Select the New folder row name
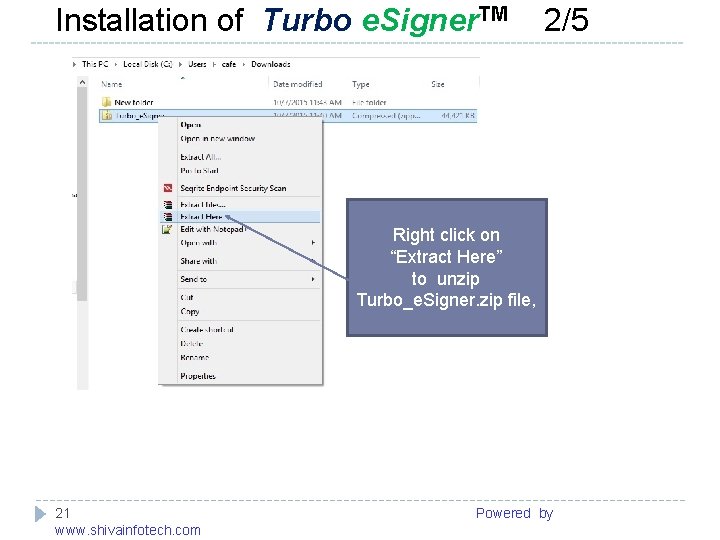The image size is (720, 540). [134, 102]
